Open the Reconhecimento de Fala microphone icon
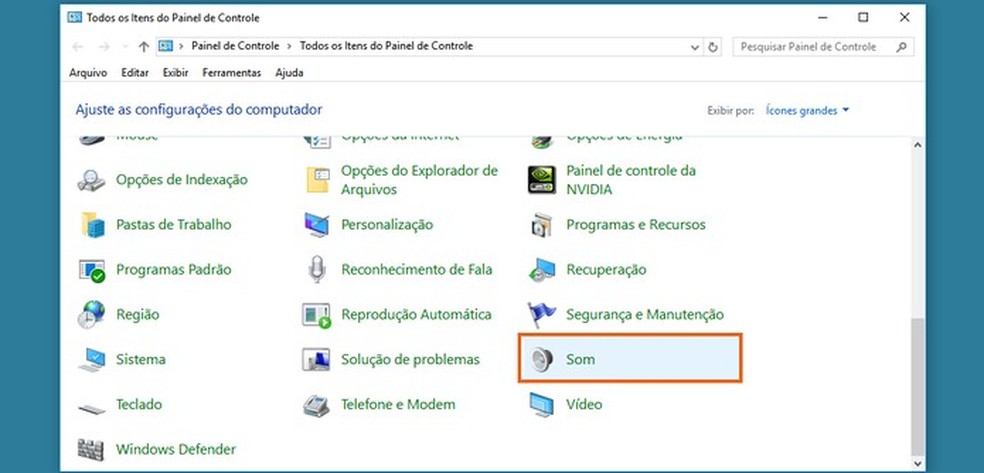984x473 pixels. (x=317, y=270)
